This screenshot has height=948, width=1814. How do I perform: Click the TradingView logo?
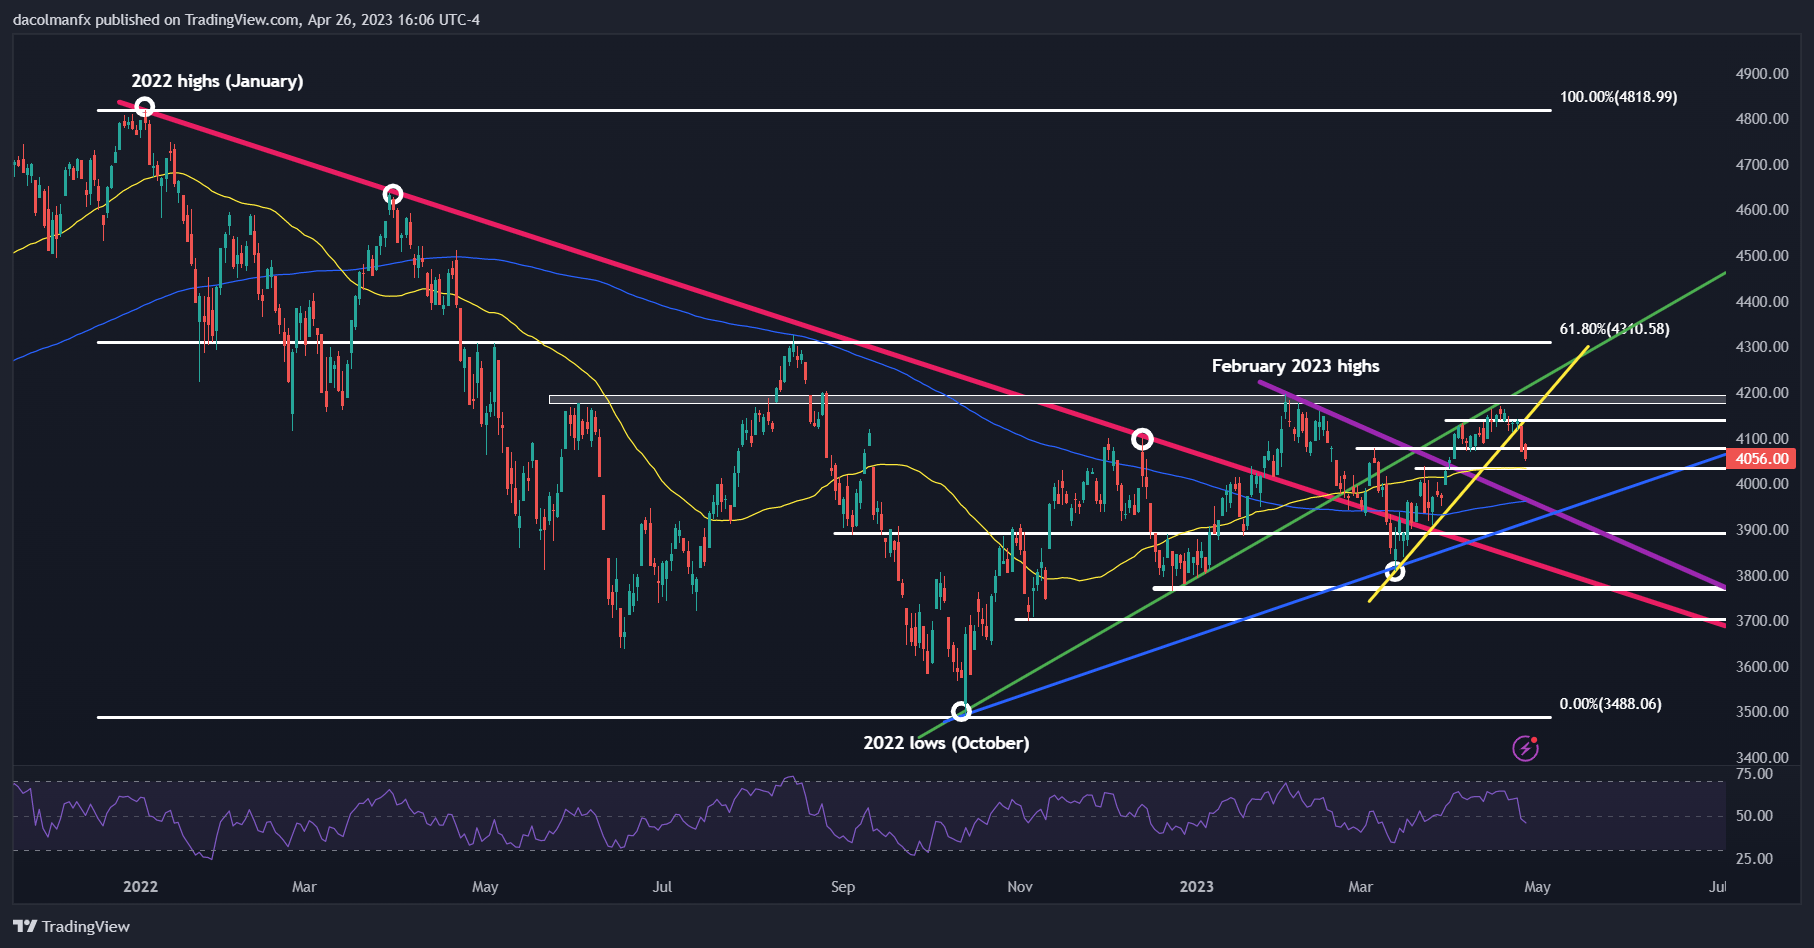(x=72, y=926)
